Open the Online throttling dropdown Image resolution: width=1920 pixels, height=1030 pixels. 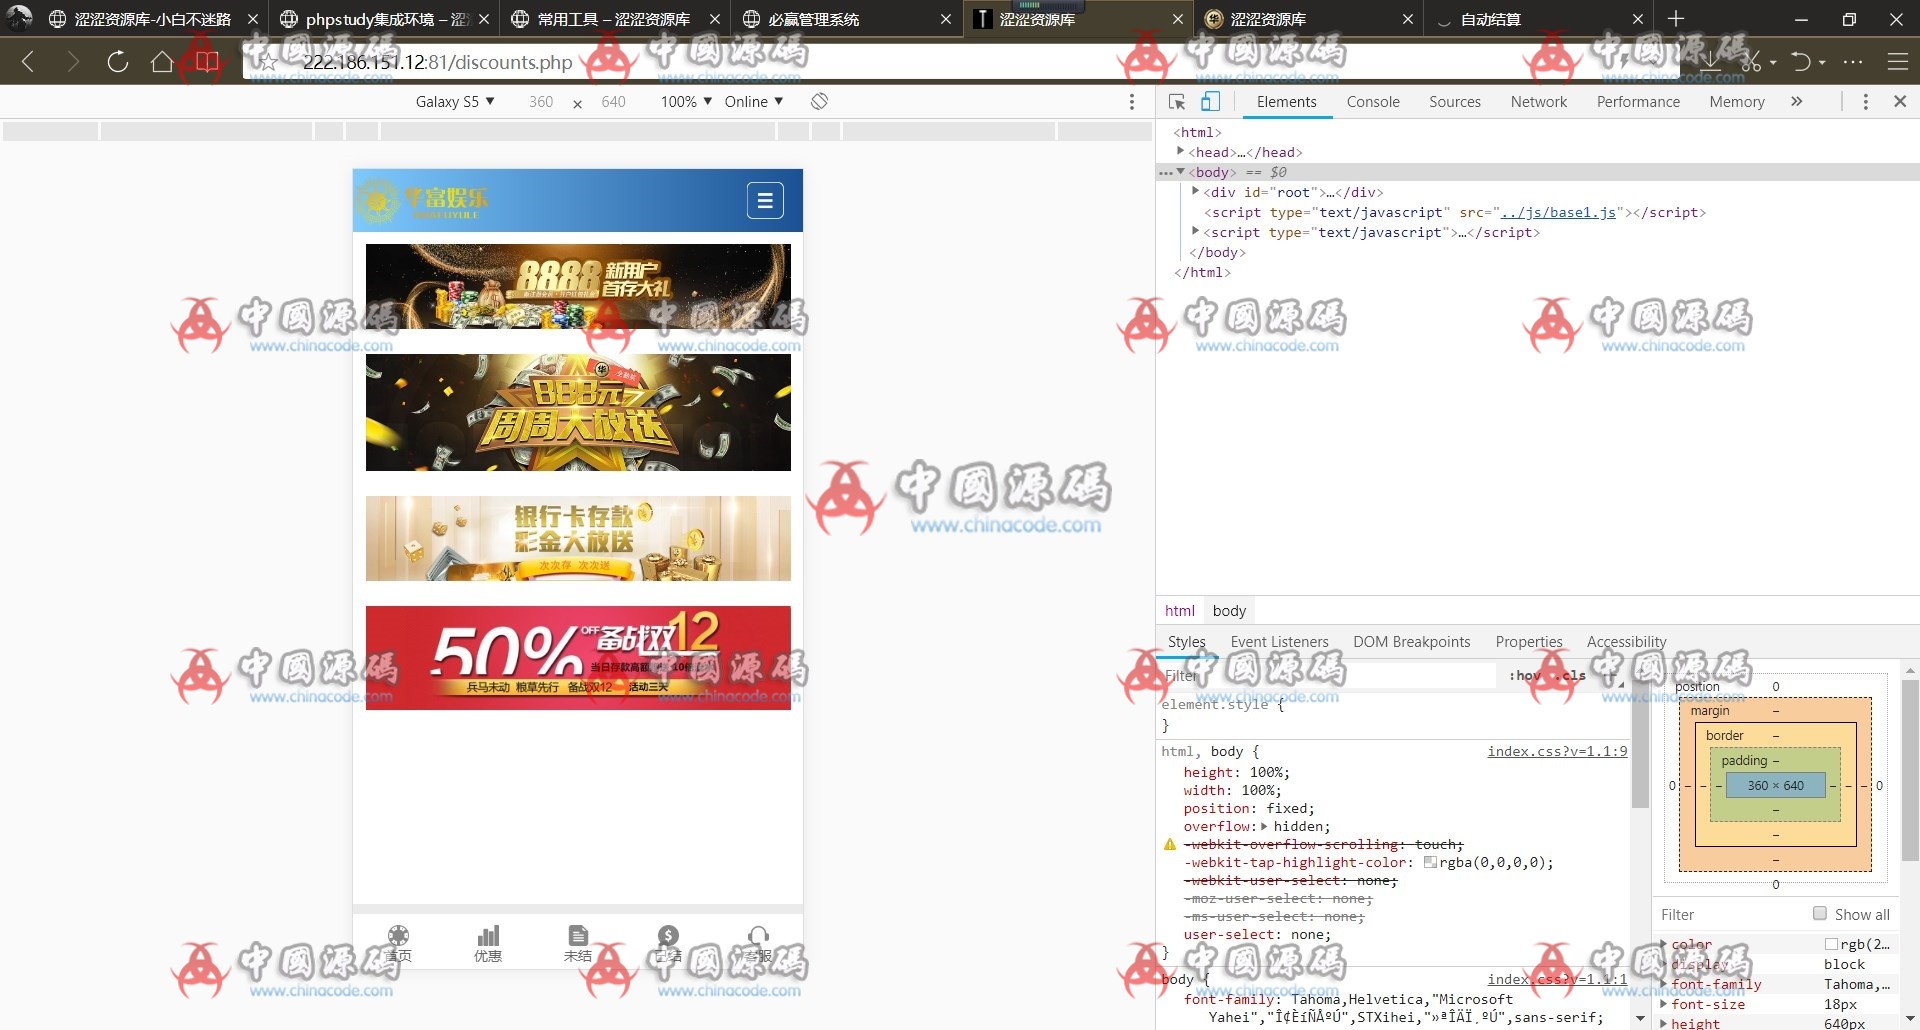(754, 101)
